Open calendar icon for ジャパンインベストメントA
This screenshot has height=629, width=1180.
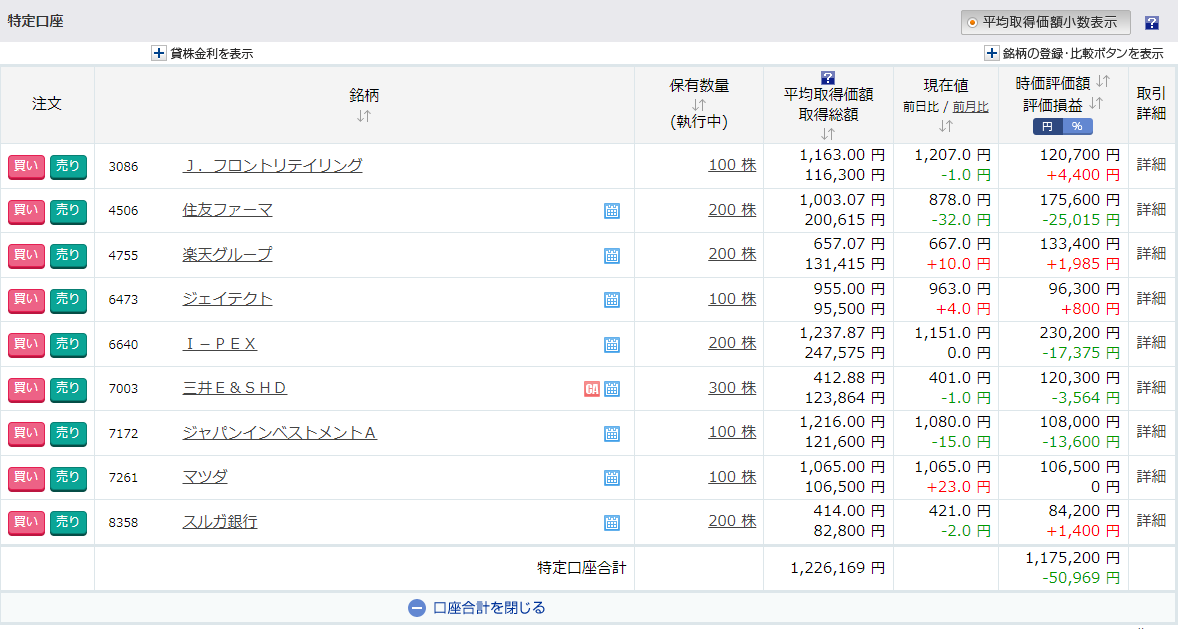point(612,433)
